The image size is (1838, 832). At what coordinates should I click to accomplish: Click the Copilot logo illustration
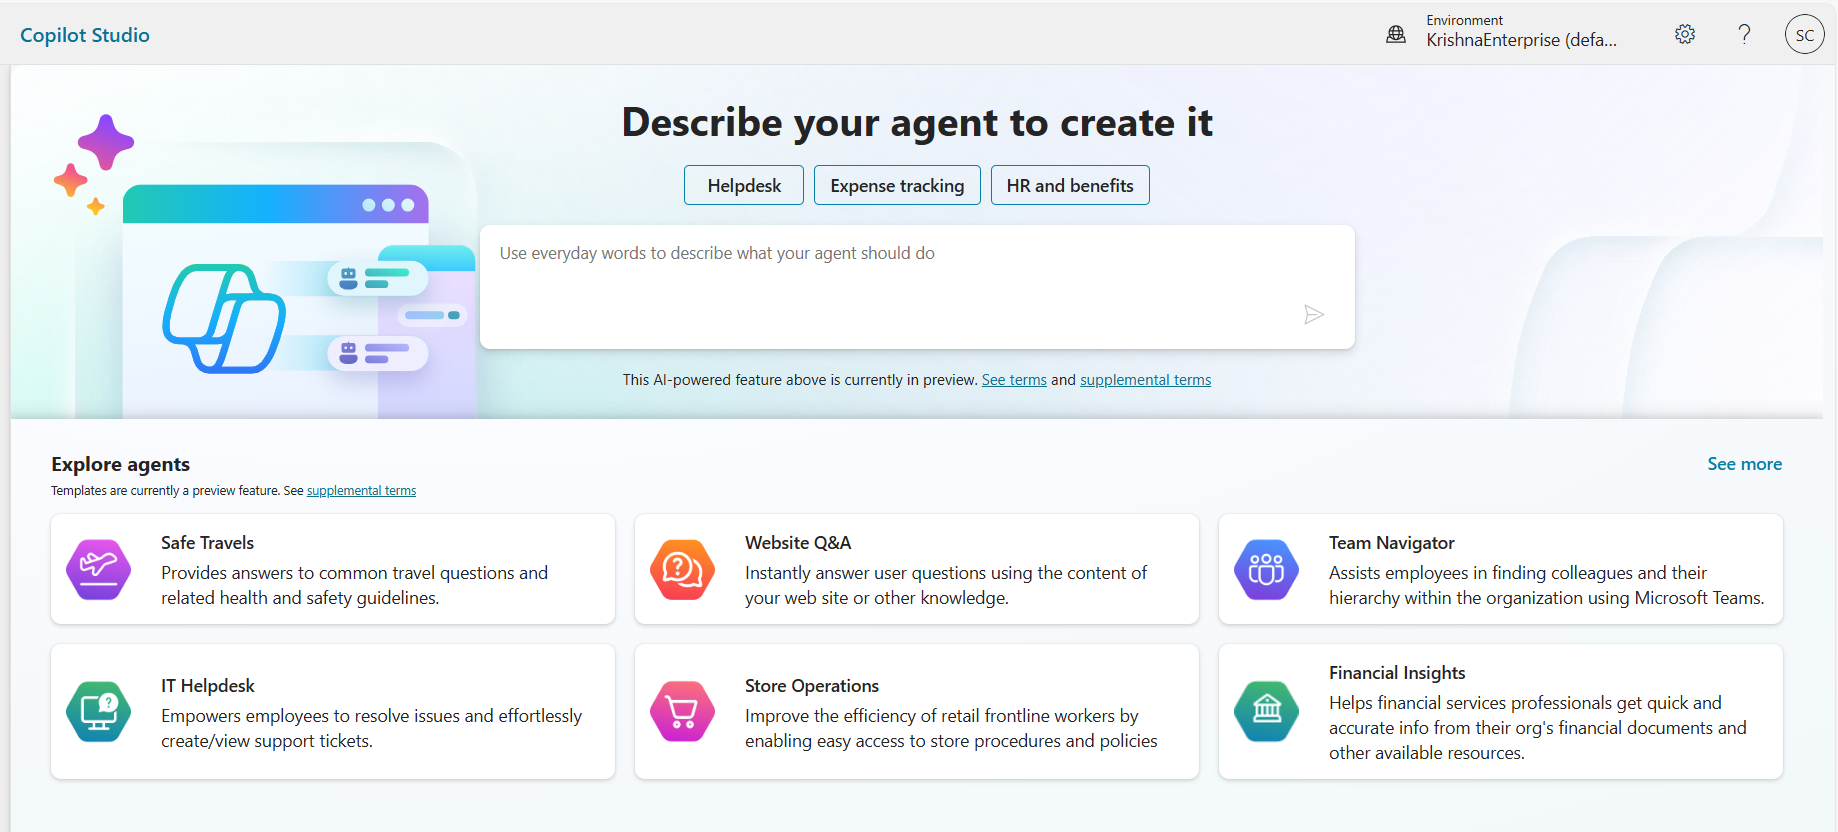pyautogui.click(x=224, y=318)
